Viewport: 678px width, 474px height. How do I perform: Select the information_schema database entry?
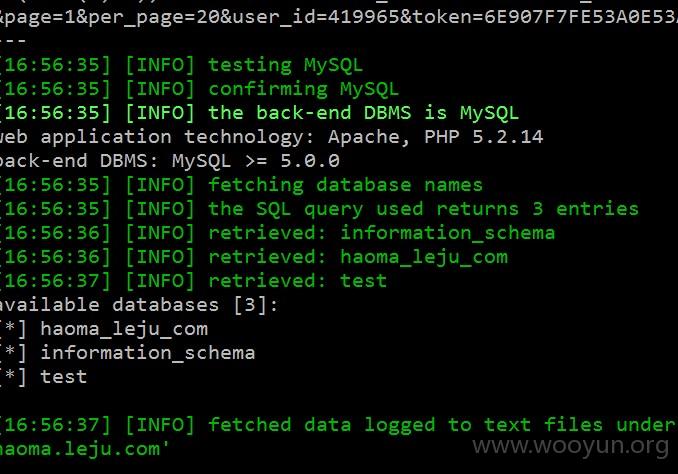pyautogui.click(x=148, y=353)
